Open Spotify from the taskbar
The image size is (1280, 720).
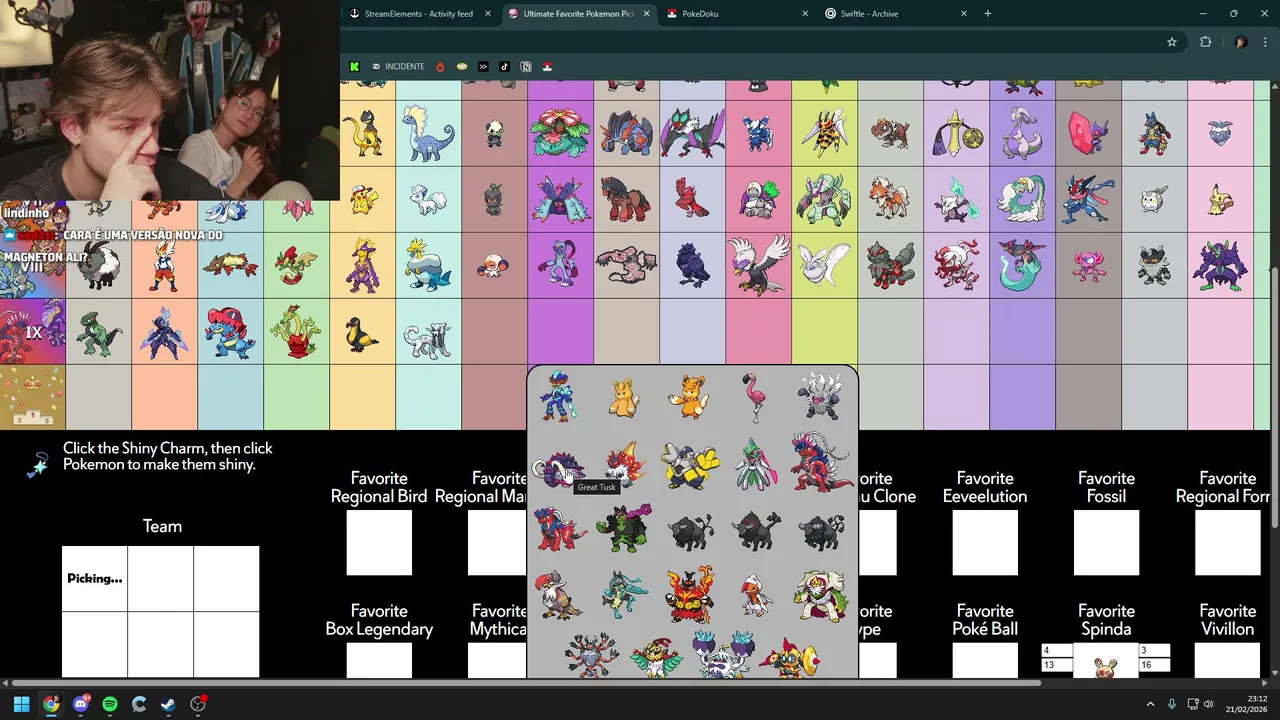110,704
